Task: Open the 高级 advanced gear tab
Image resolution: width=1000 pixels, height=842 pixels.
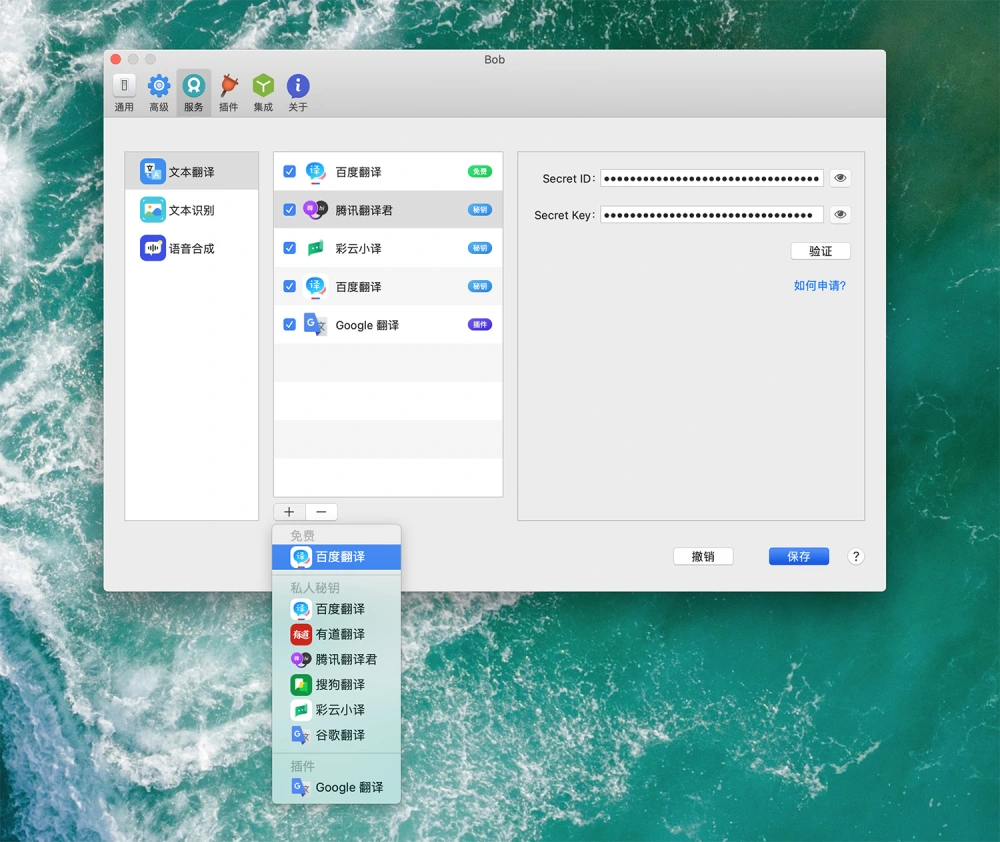Action: (x=159, y=93)
